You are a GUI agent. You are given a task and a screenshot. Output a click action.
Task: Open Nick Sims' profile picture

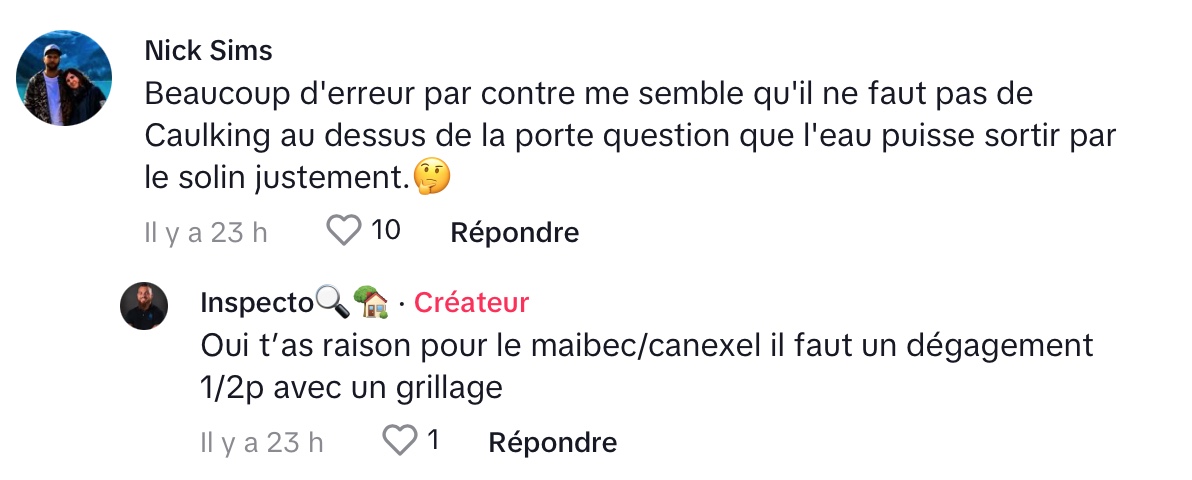[65, 78]
